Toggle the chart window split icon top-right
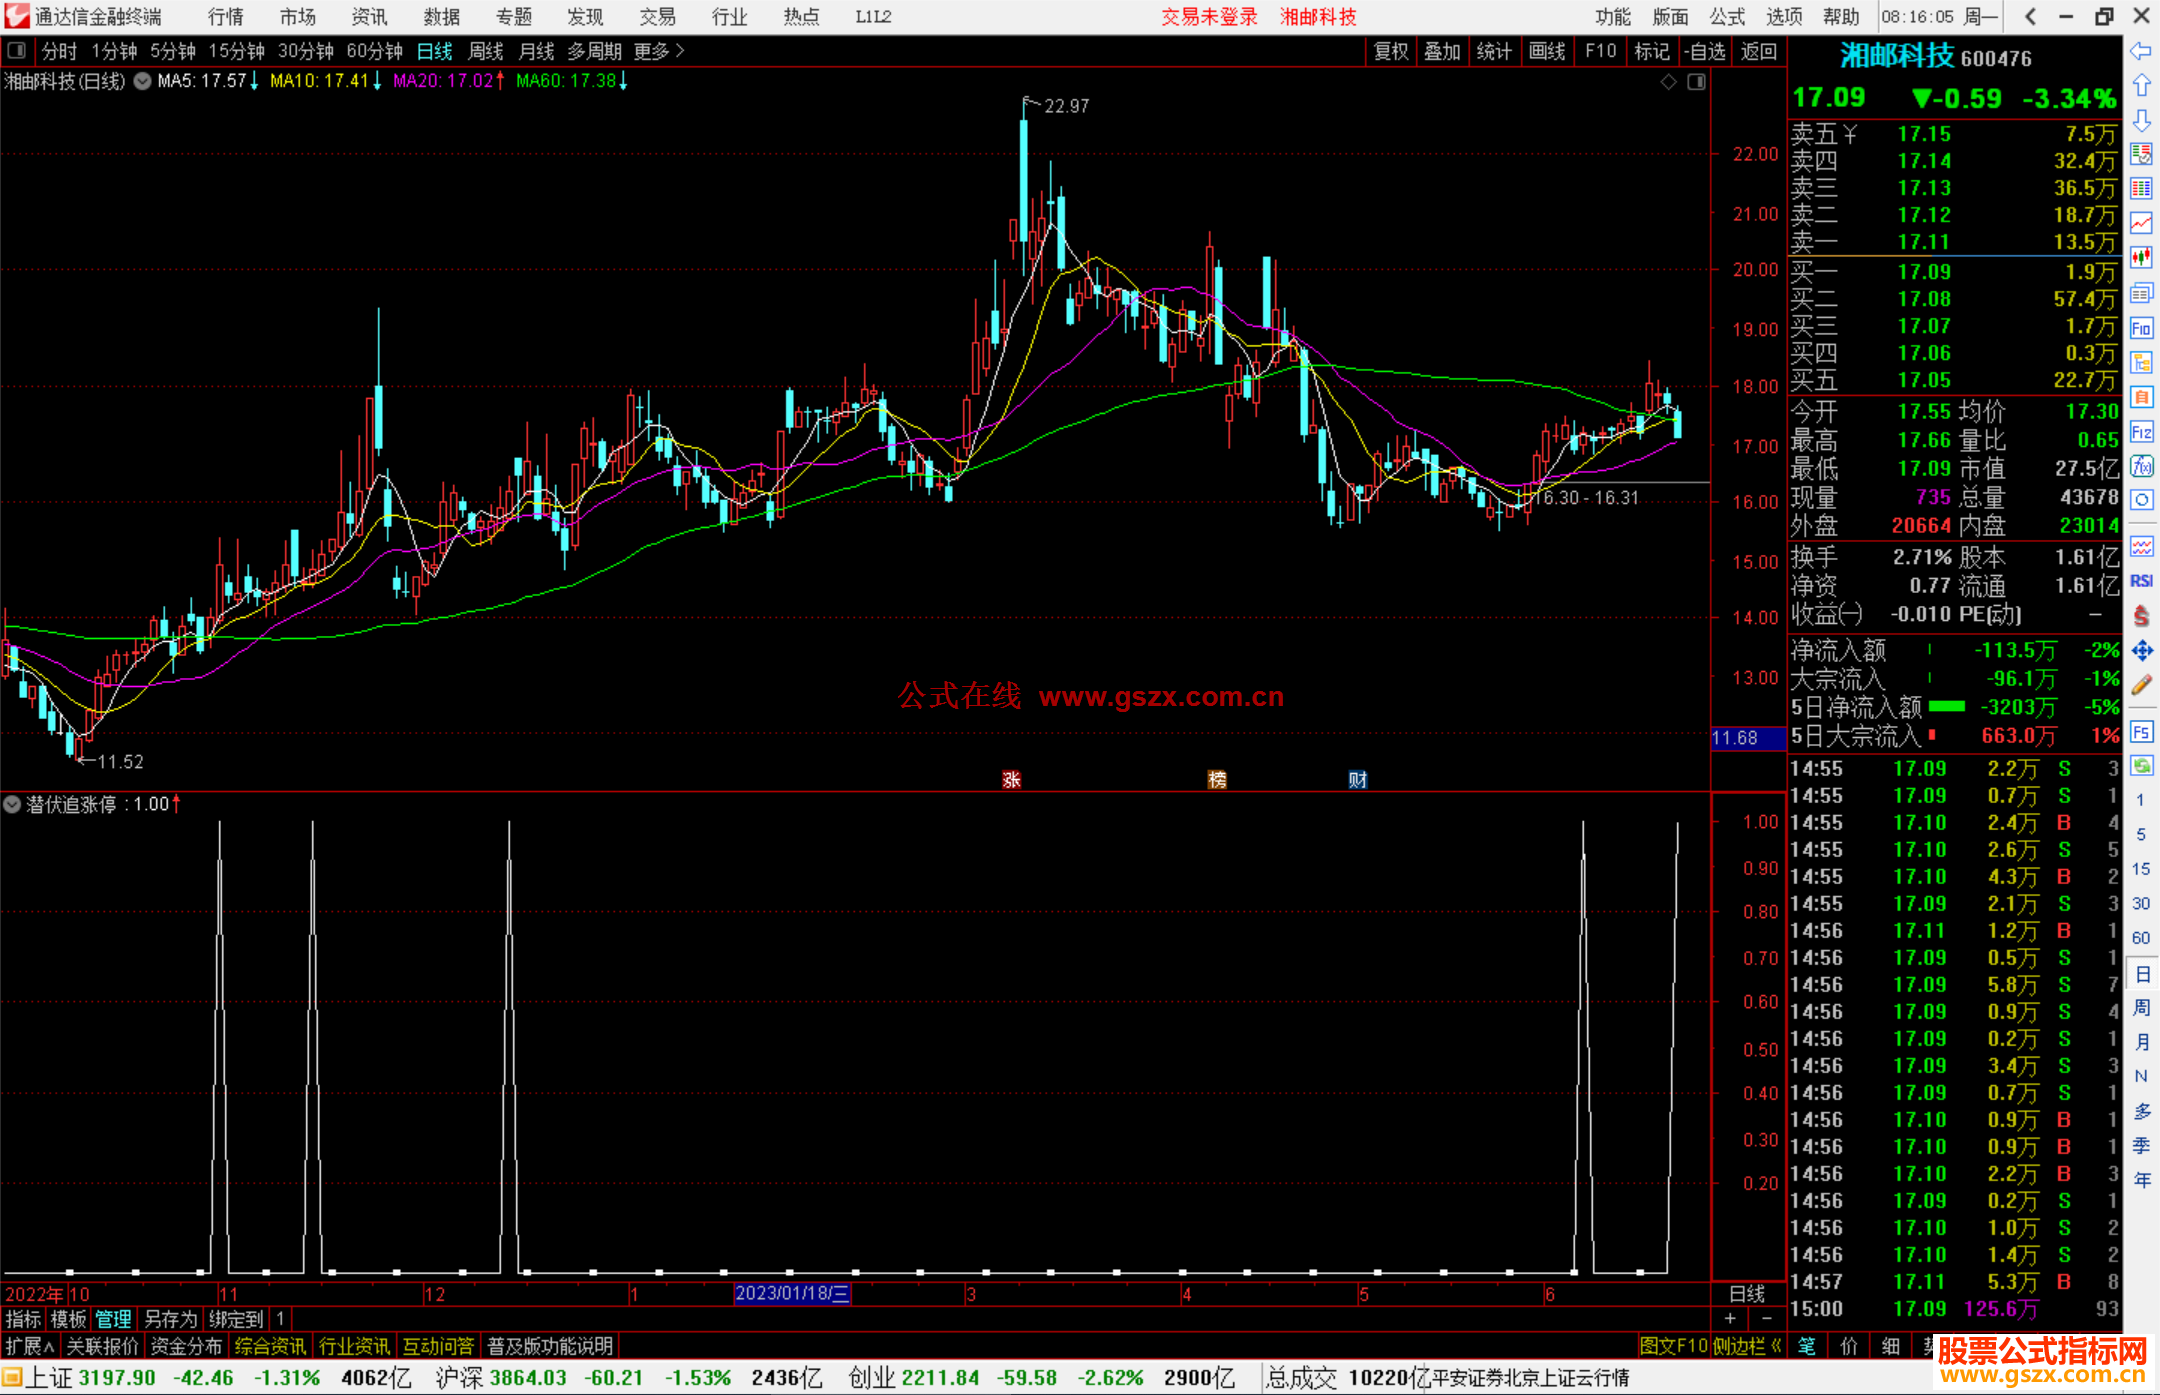The height and width of the screenshot is (1395, 2160). coord(1696,82)
